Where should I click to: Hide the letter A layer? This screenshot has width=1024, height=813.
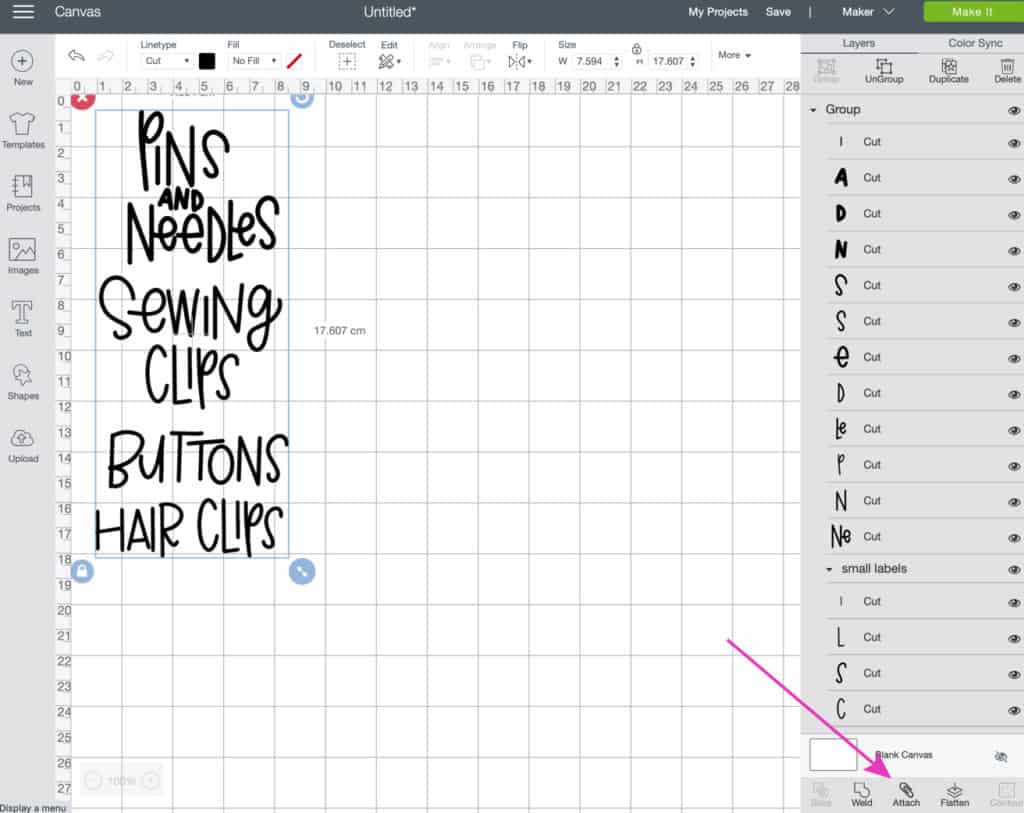[1014, 178]
